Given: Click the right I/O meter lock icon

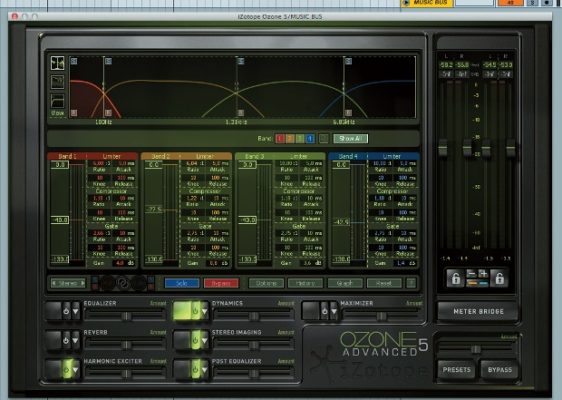Looking at the screenshot, I should (x=499, y=278).
